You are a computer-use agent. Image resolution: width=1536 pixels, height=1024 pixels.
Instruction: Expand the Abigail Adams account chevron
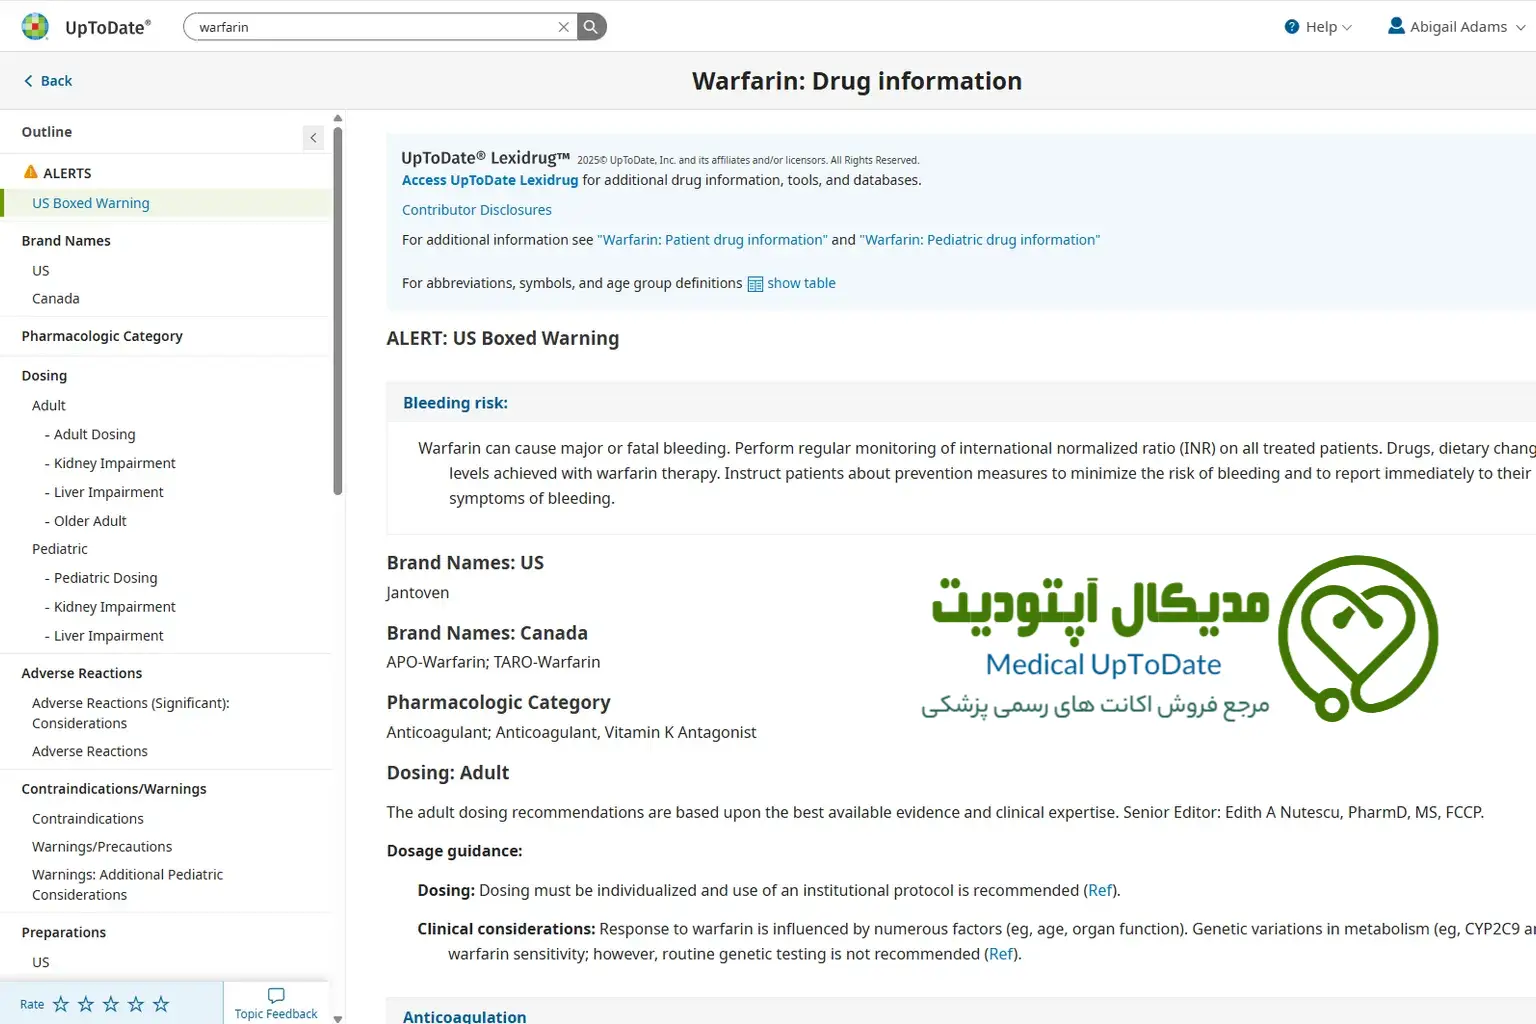click(1521, 28)
